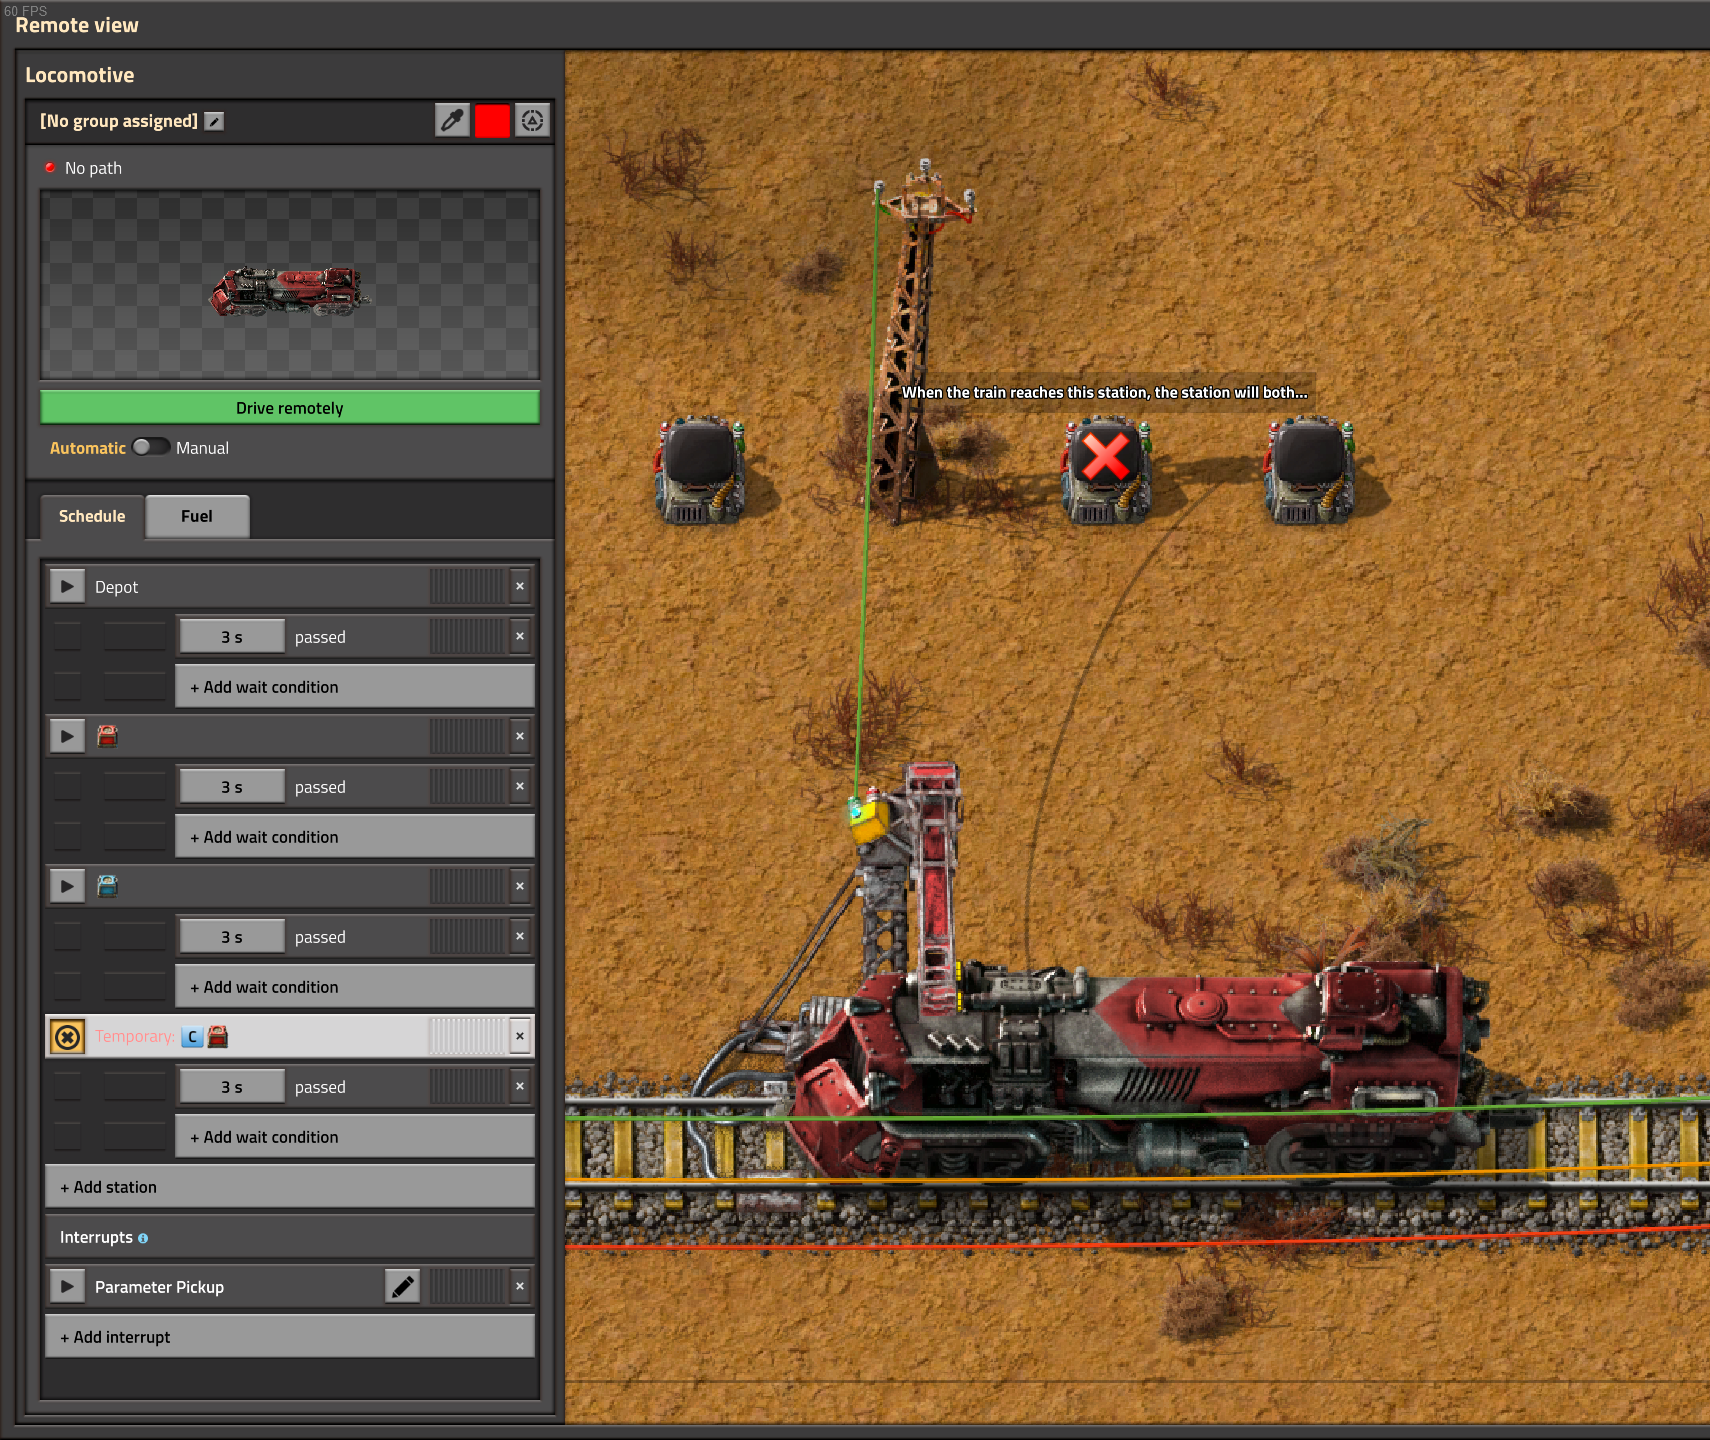
Task: Click the 3 s wait time under Depot
Action: point(232,637)
